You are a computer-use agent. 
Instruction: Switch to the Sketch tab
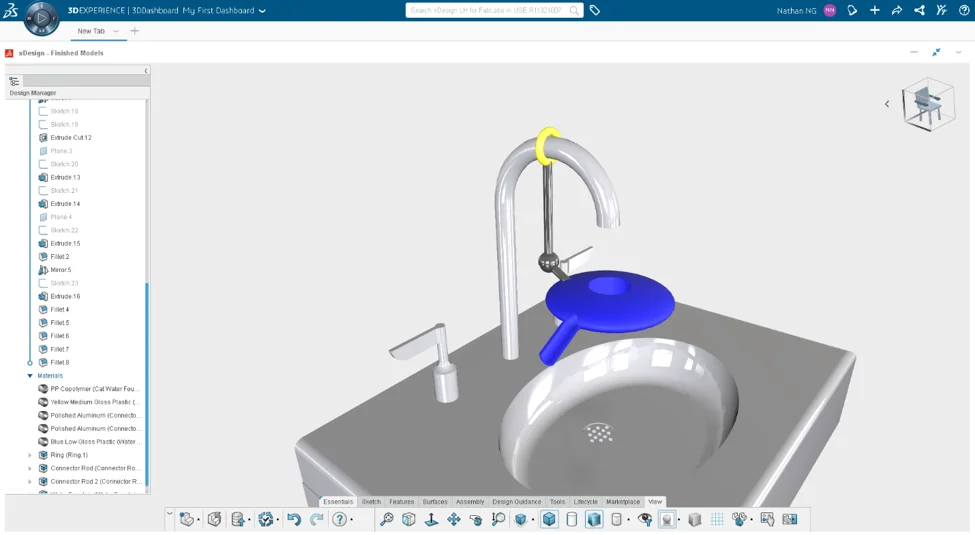click(x=371, y=502)
